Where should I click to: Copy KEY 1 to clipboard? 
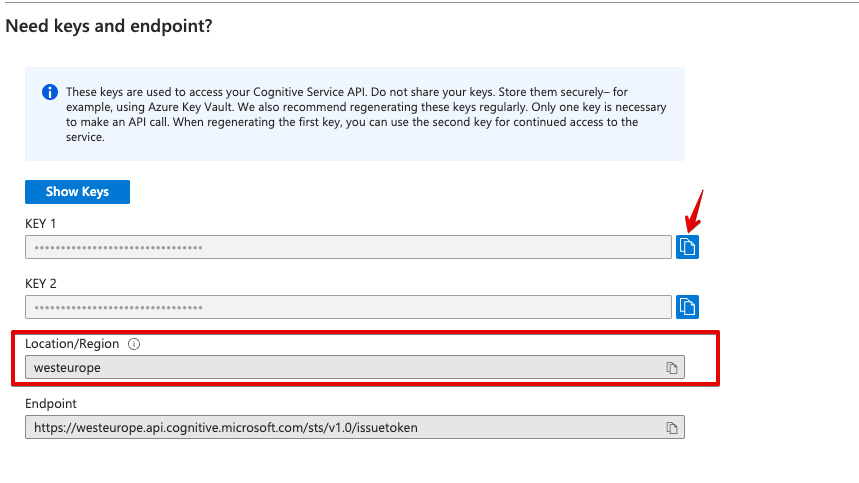tap(687, 247)
